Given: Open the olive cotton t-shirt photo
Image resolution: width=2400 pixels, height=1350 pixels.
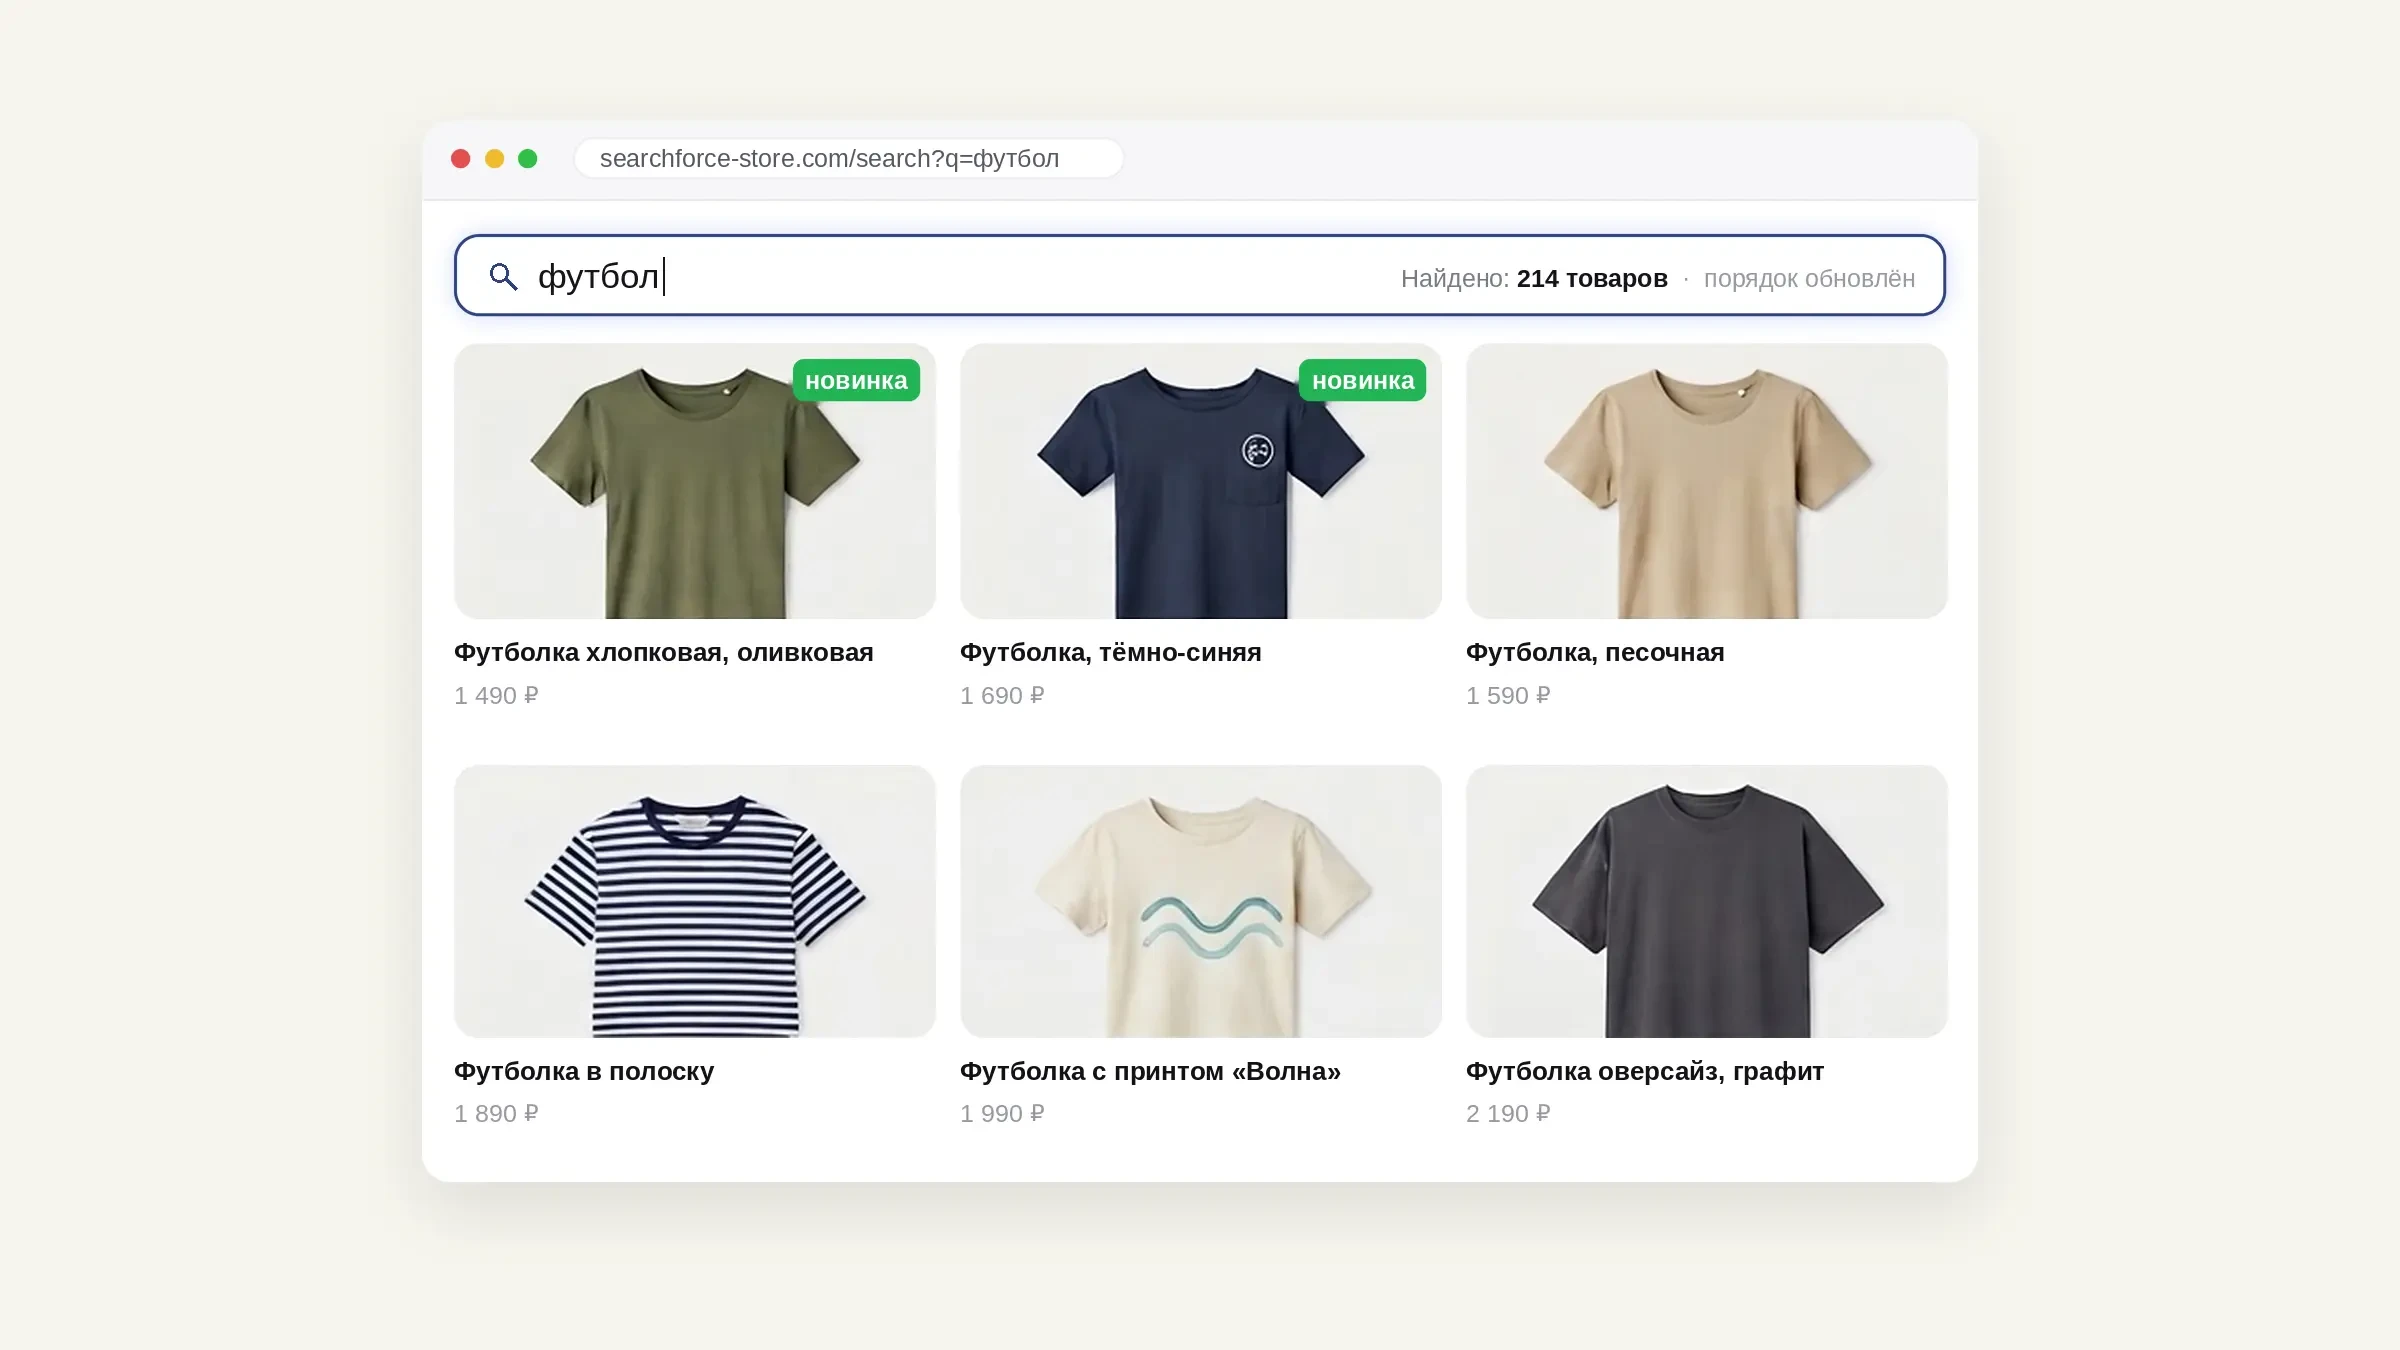Looking at the screenshot, I should coord(695,481).
